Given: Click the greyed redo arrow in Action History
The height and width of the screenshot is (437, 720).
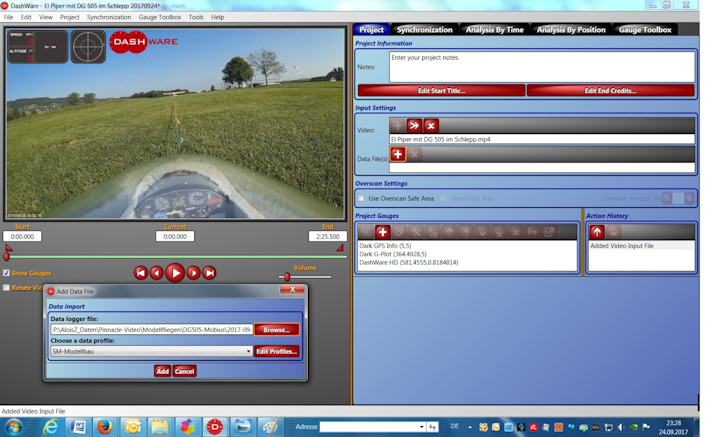Looking at the screenshot, I should (613, 232).
